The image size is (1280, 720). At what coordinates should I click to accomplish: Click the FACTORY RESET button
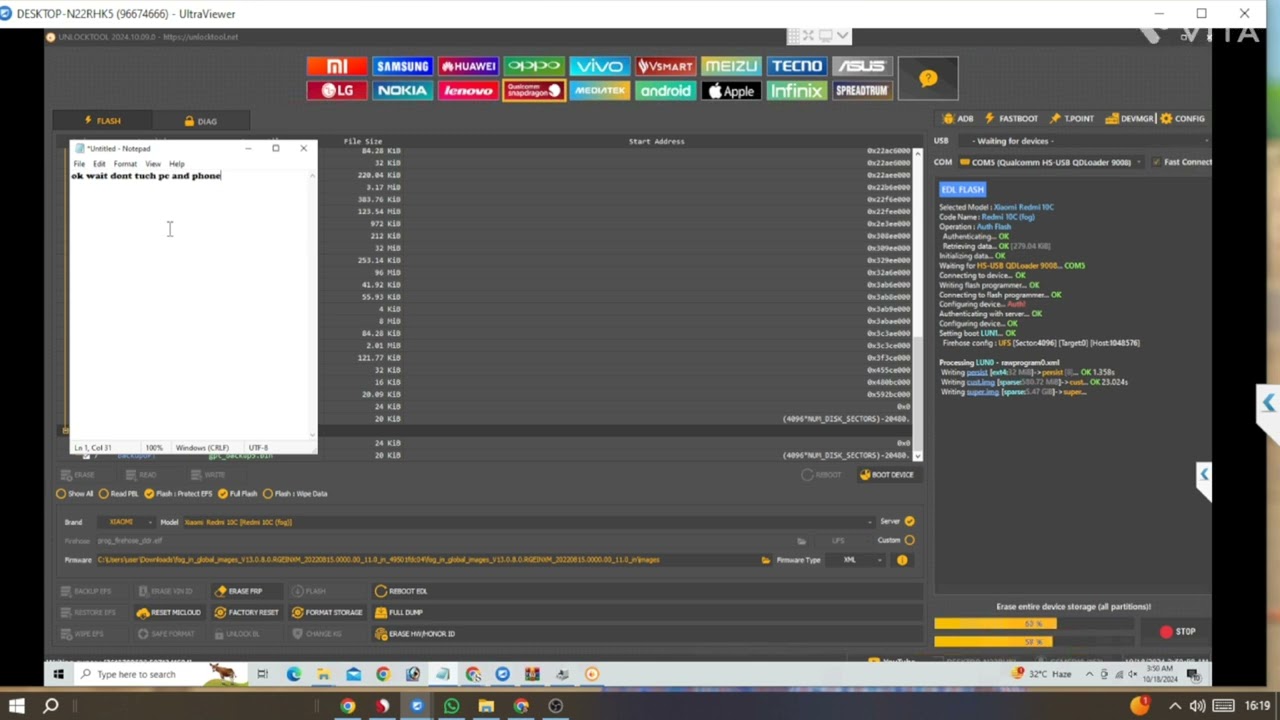coord(246,613)
